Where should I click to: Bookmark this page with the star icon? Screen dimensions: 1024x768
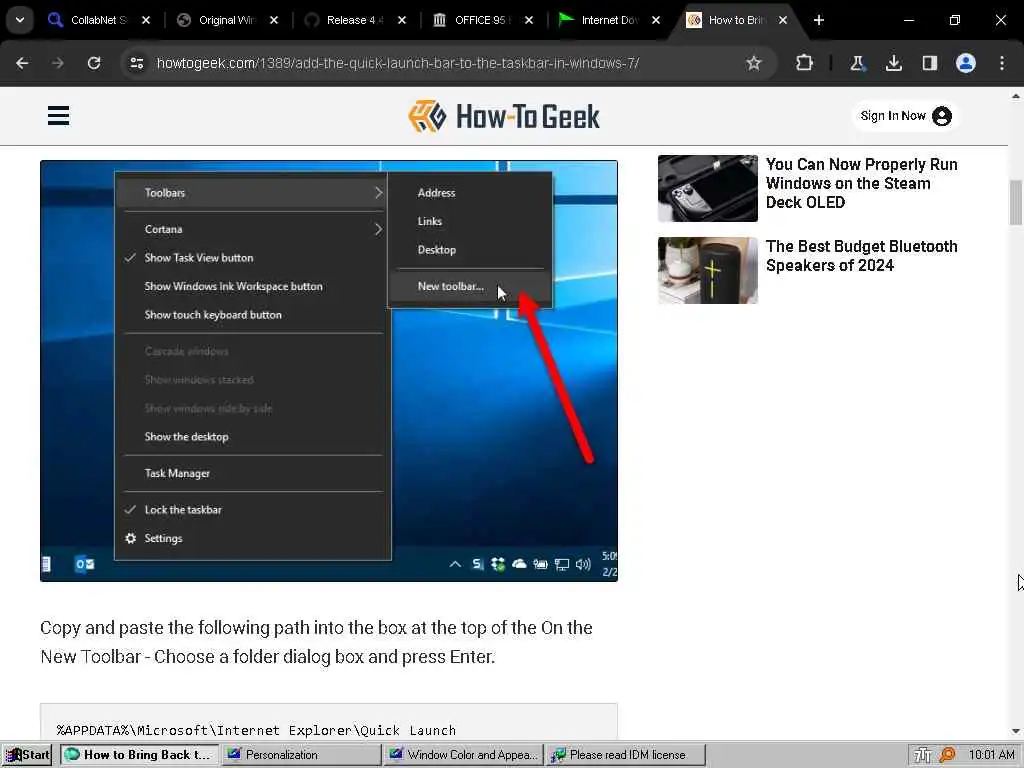[754, 63]
